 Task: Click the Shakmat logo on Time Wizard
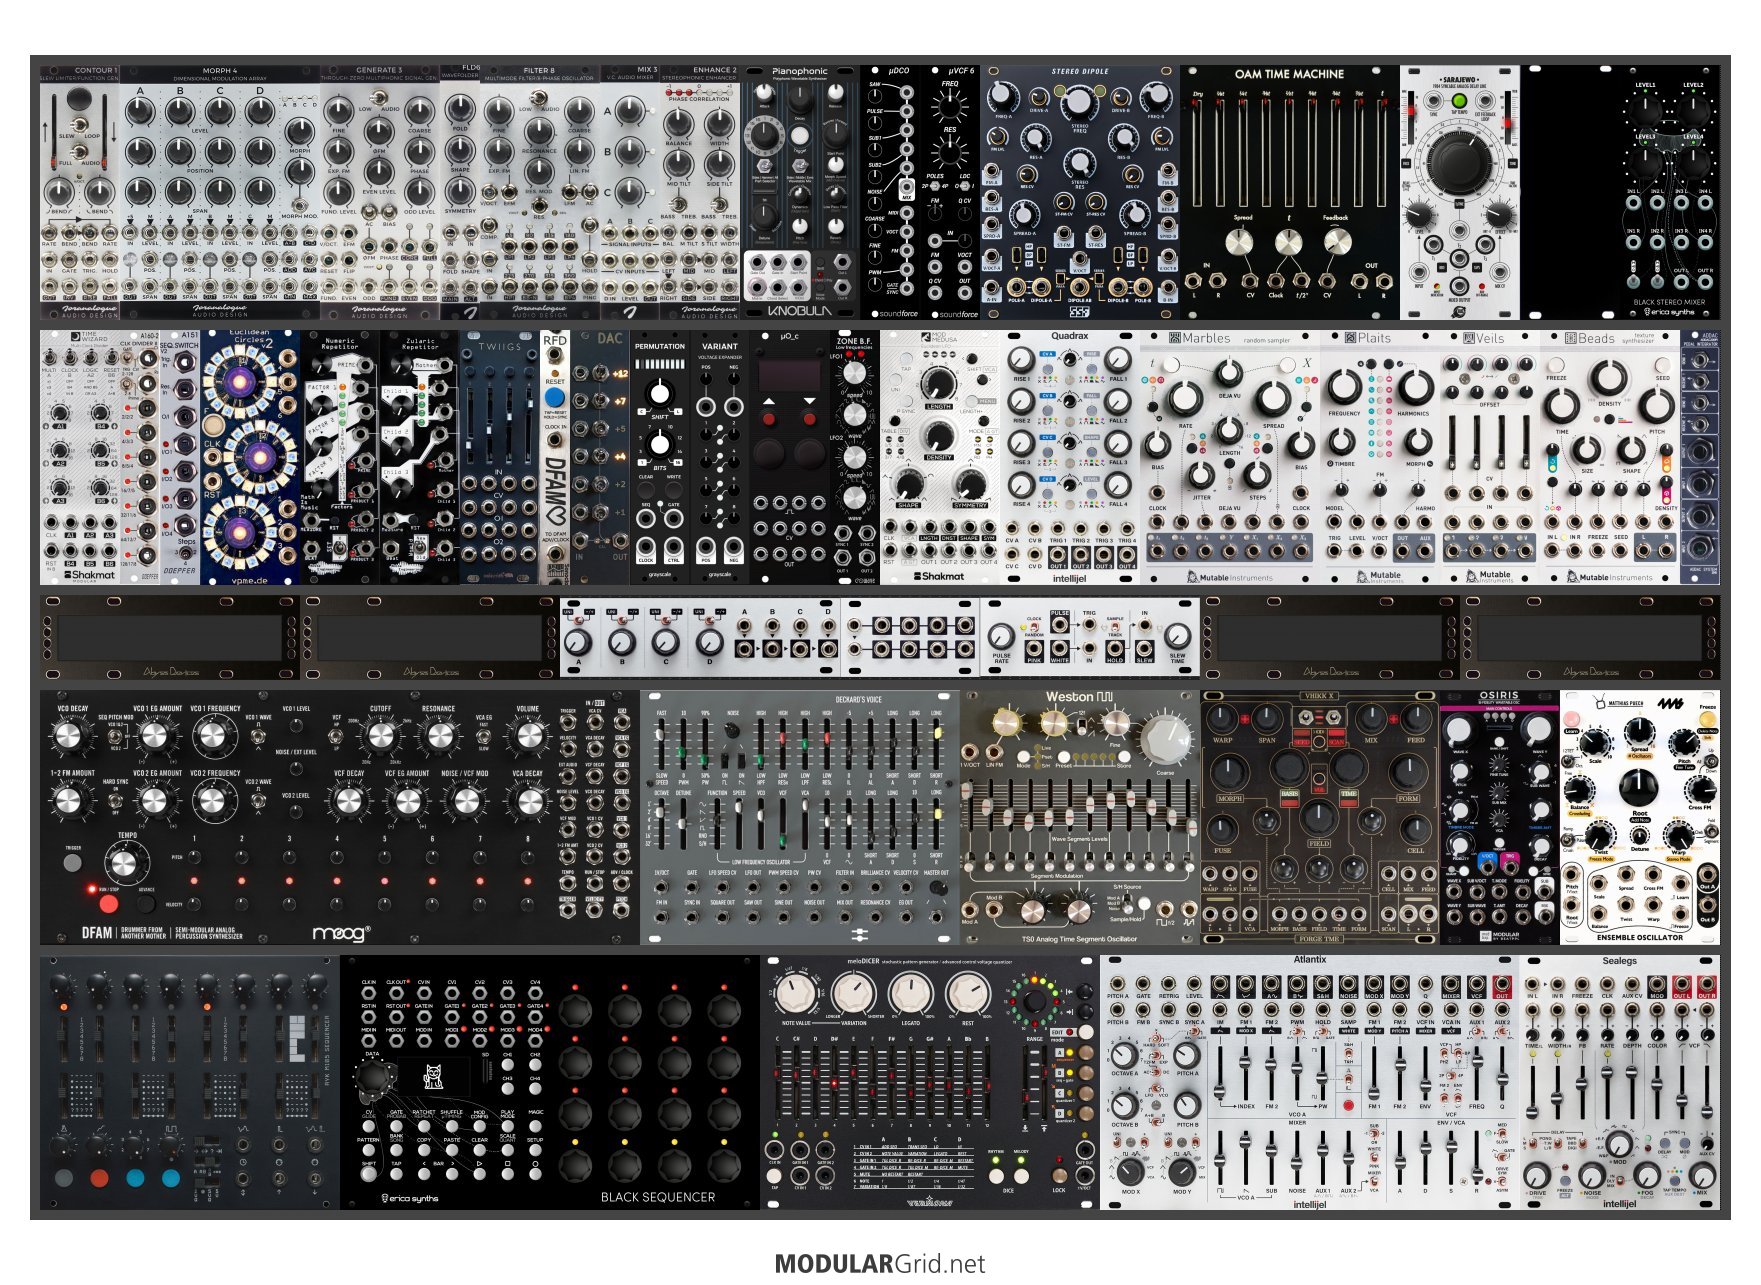90,575
